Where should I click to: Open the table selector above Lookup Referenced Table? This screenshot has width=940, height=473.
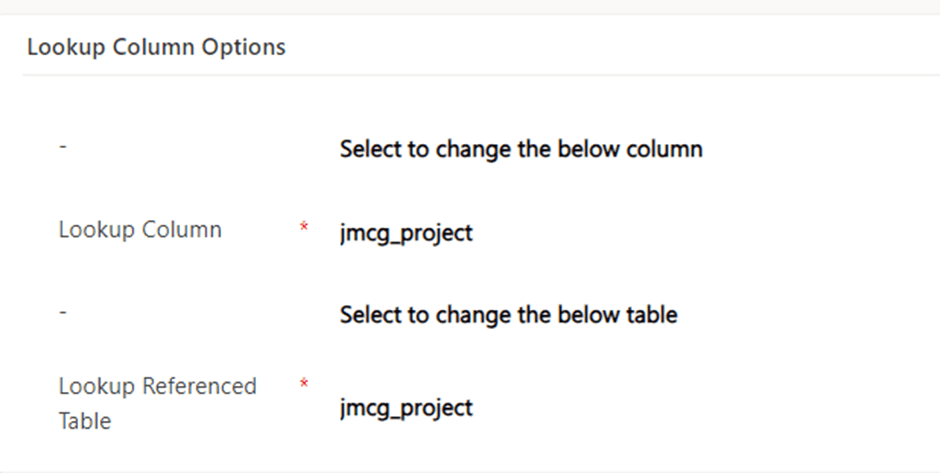(508, 315)
